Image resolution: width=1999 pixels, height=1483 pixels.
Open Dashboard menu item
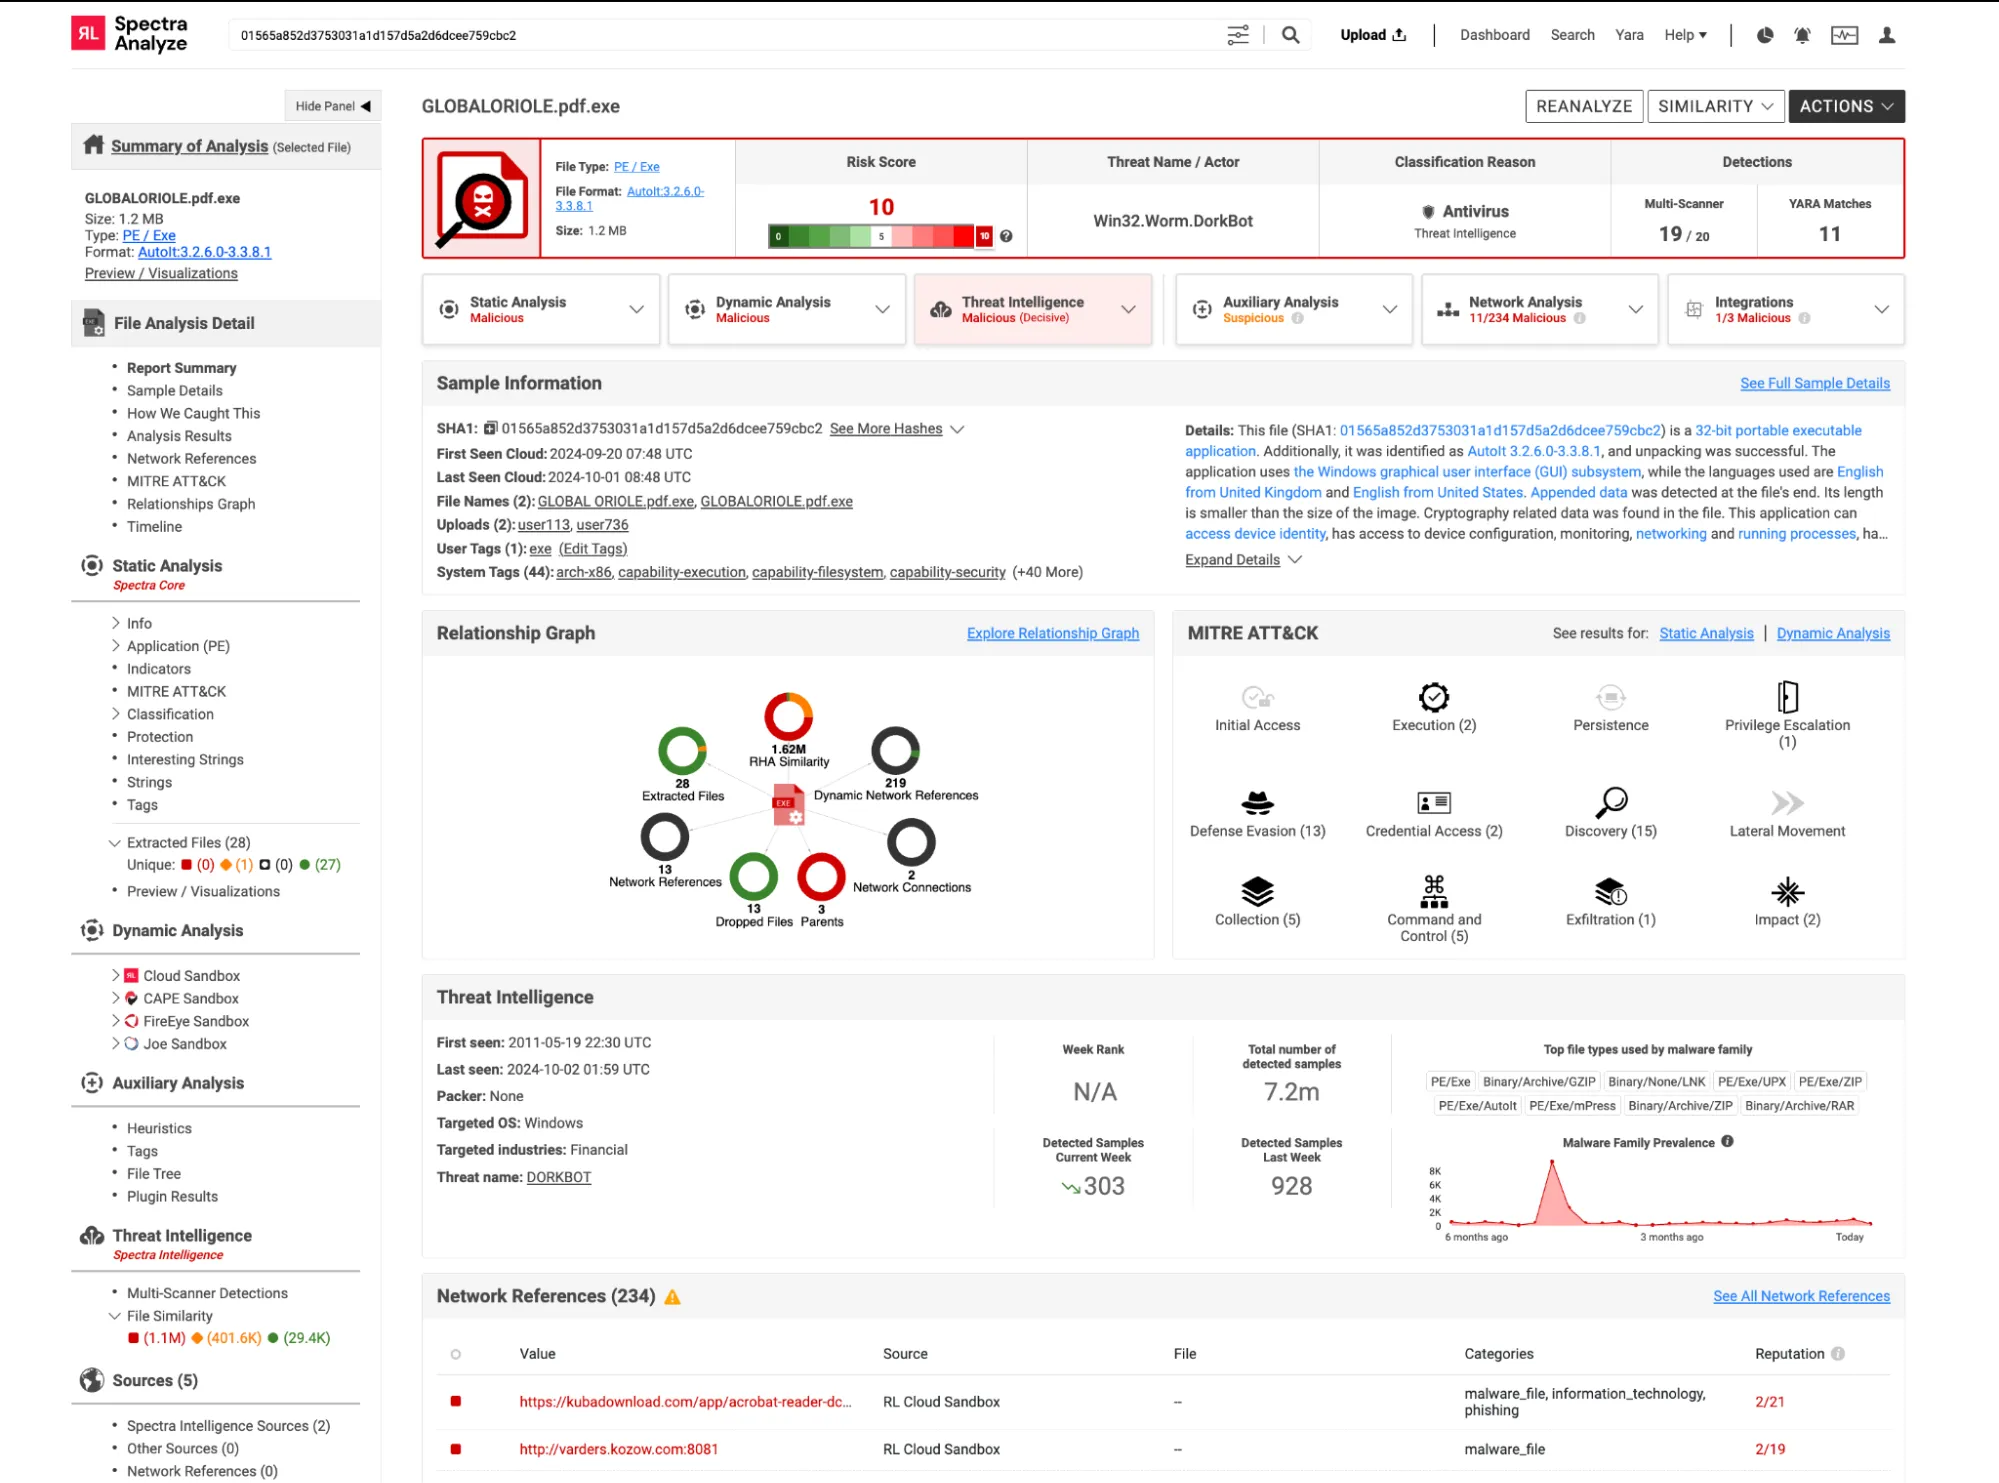[1494, 35]
